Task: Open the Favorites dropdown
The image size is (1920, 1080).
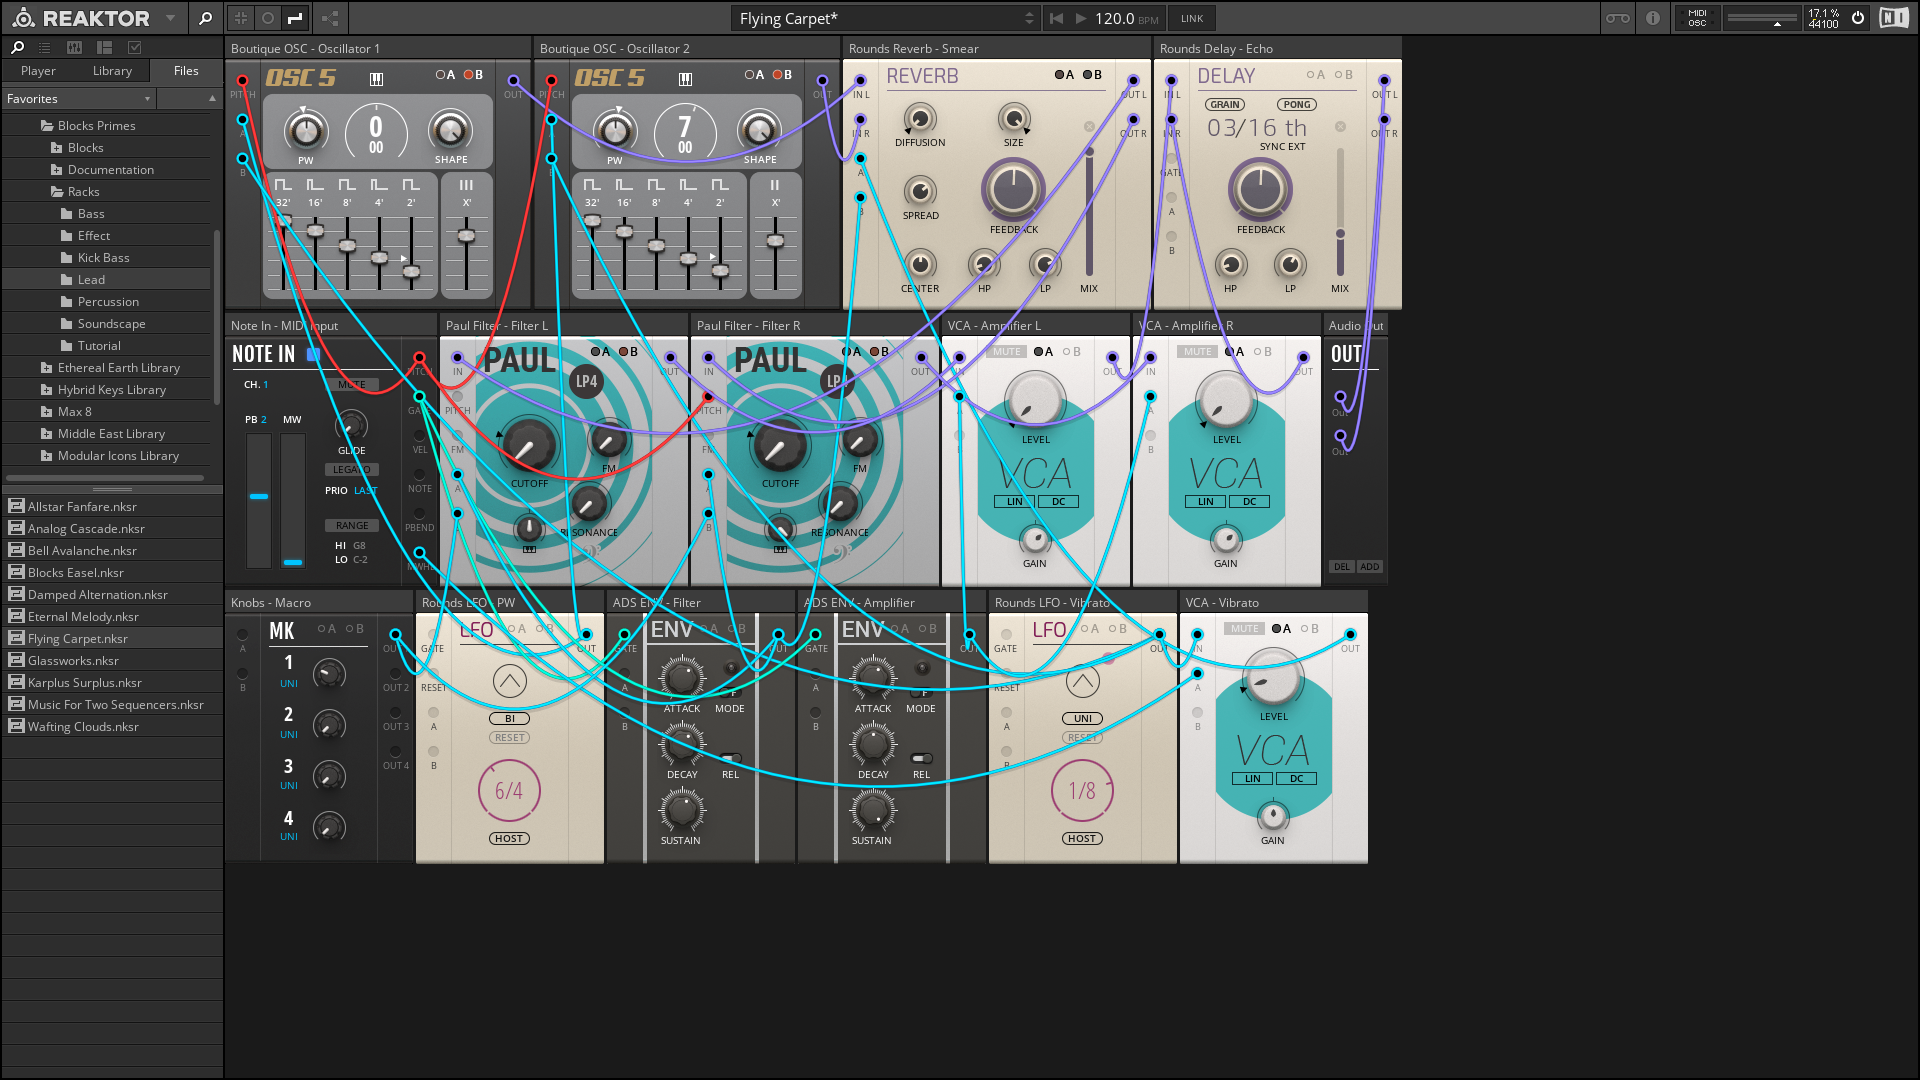Action: coord(79,98)
